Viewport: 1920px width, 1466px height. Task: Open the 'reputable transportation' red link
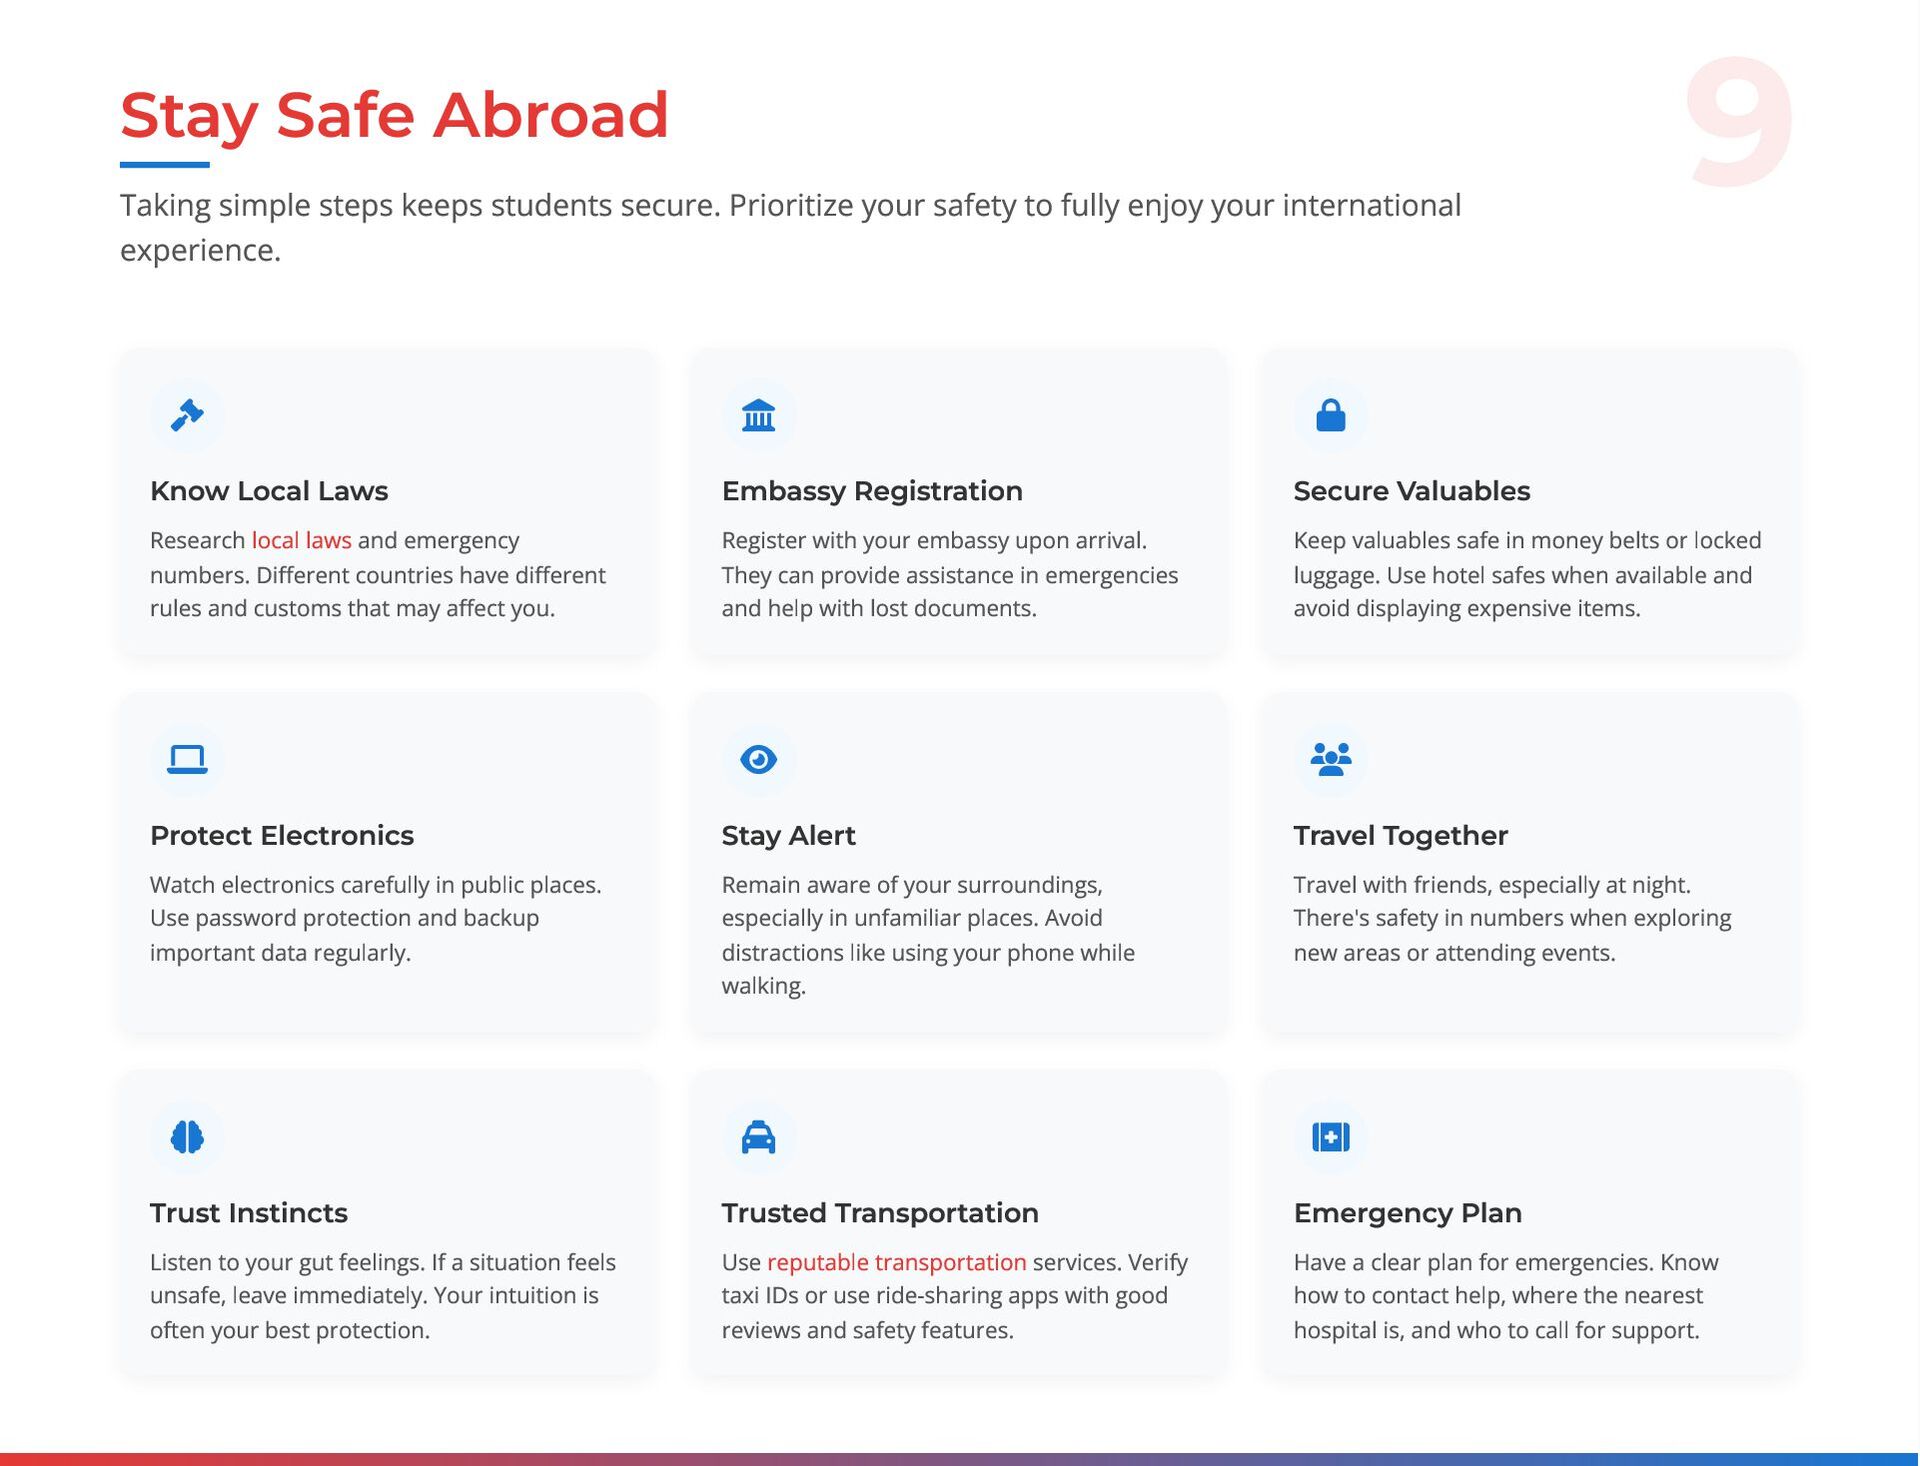tap(896, 1262)
